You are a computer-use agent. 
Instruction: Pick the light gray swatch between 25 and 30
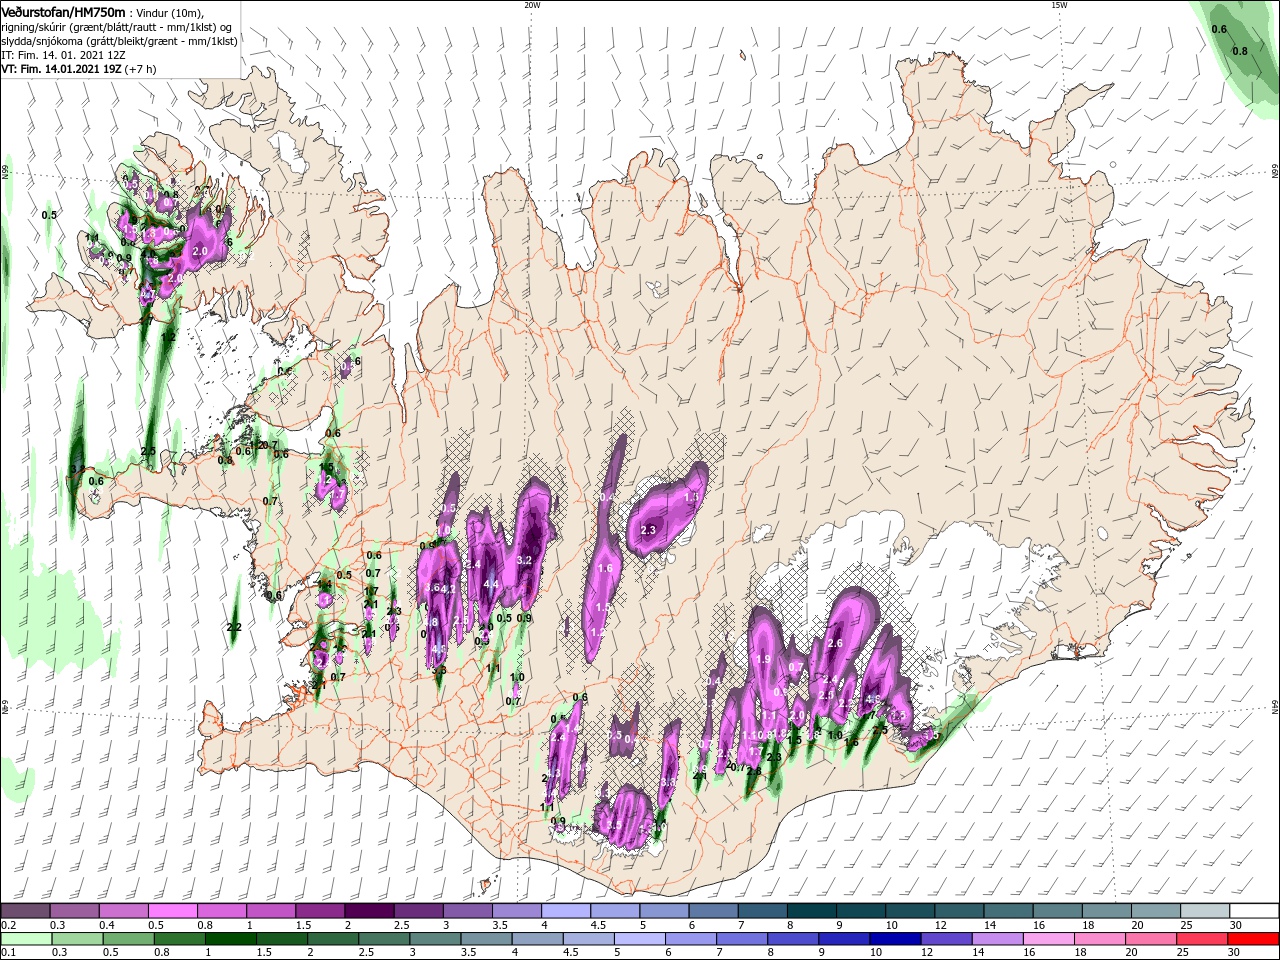(x=1205, y=911)
